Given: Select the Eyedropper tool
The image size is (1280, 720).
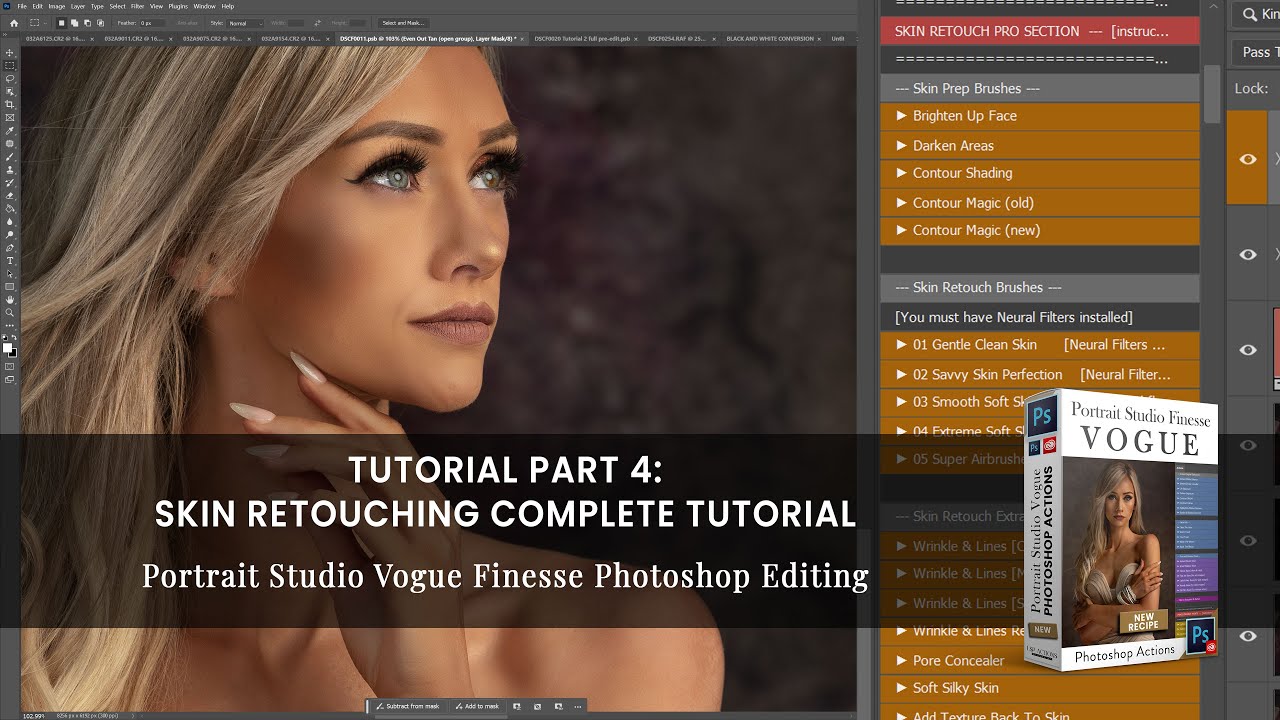Looking at the screenshot, I should [x=10, y=130].
